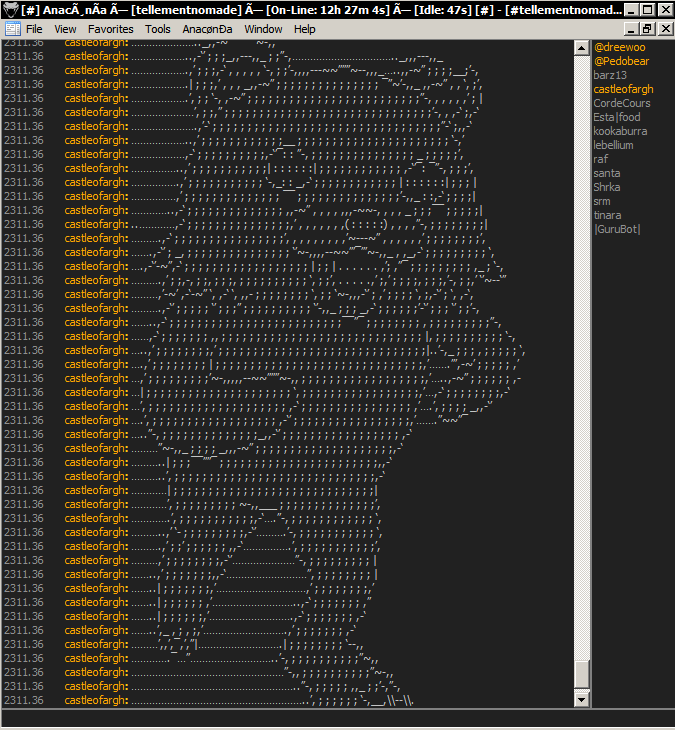Open the View menu
Viewport: 675px width, 730px height.
pyautogui.click(x=65, y=29)
